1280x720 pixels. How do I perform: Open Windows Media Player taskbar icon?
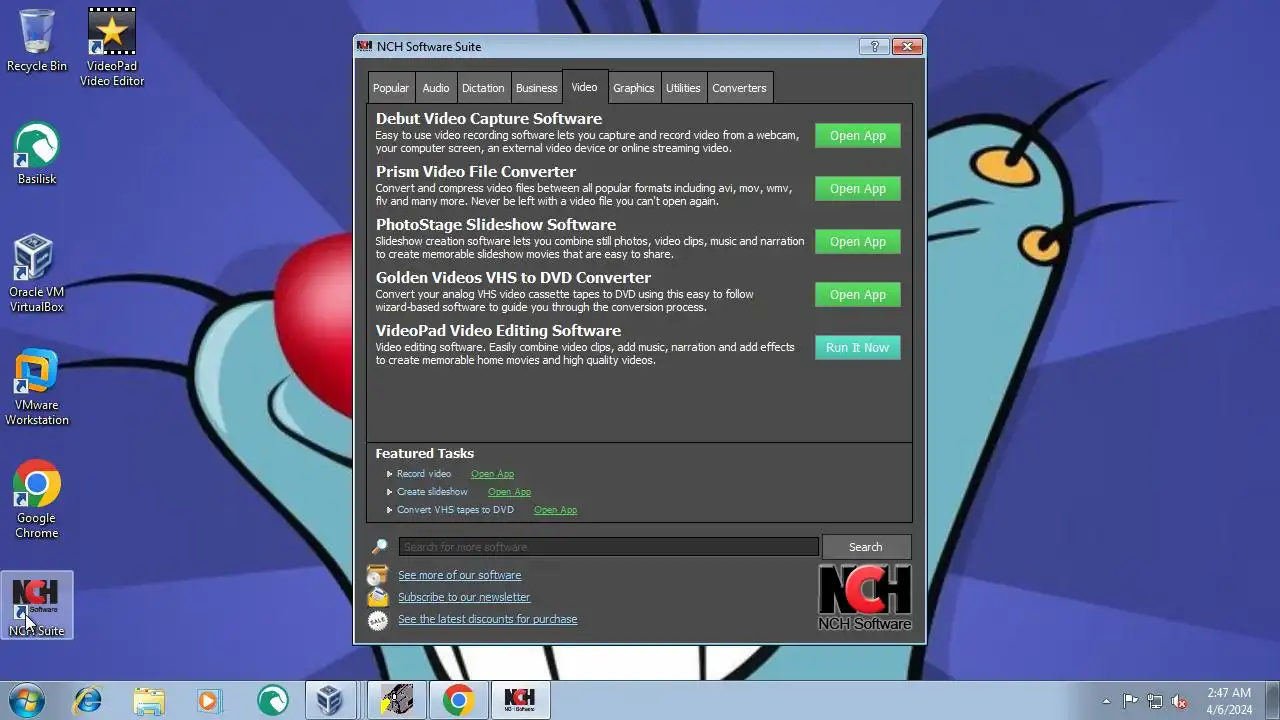click(209, 700)
